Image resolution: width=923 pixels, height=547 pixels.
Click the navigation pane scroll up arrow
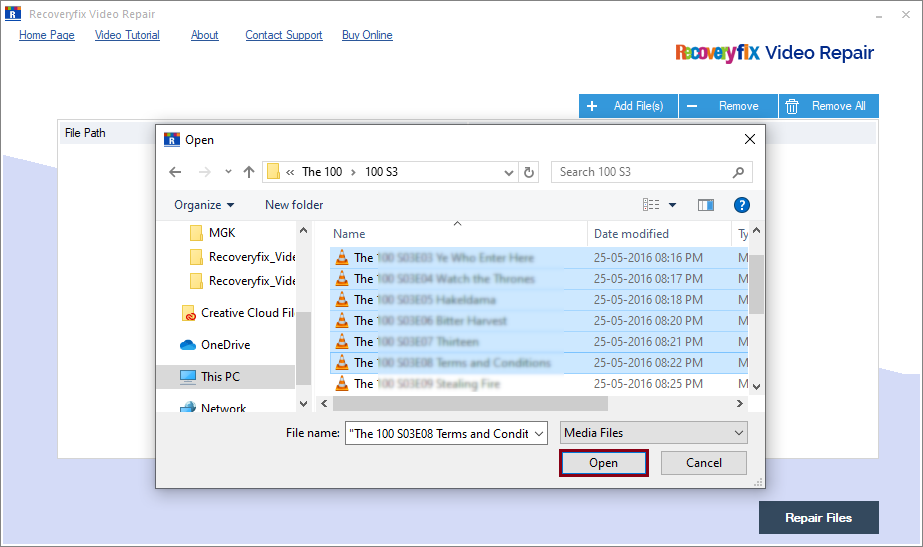click(x=303, y=230)
